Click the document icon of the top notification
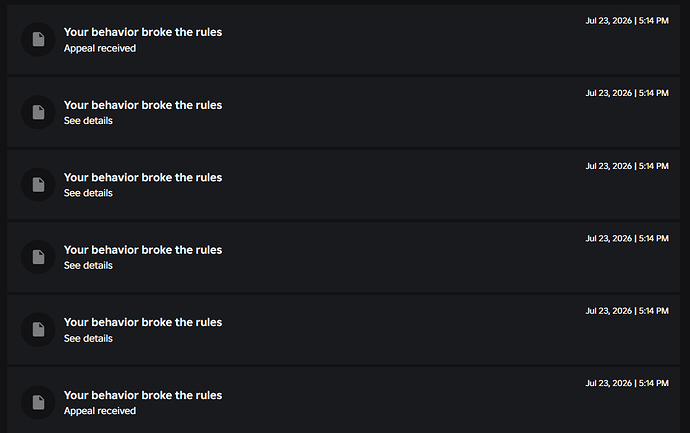This screenshot has height=433, width=690. [x=38, y=40]
